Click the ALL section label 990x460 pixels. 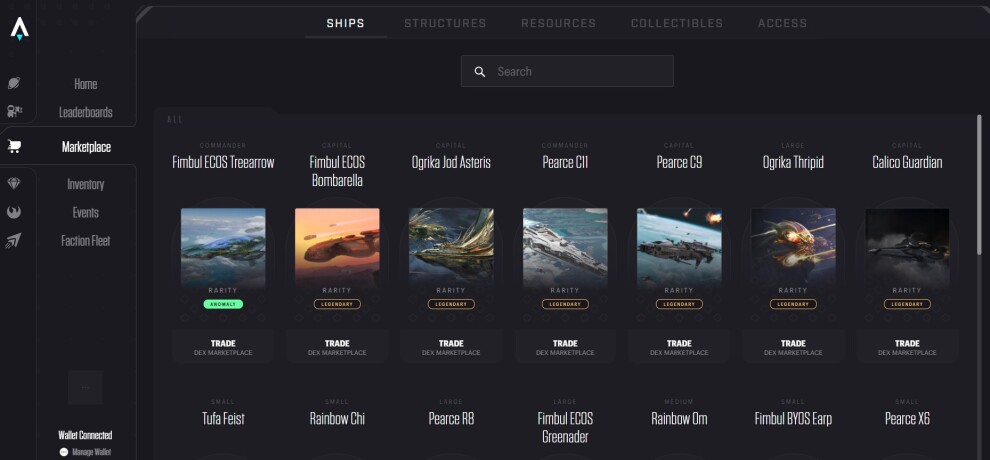pos(175,119)
